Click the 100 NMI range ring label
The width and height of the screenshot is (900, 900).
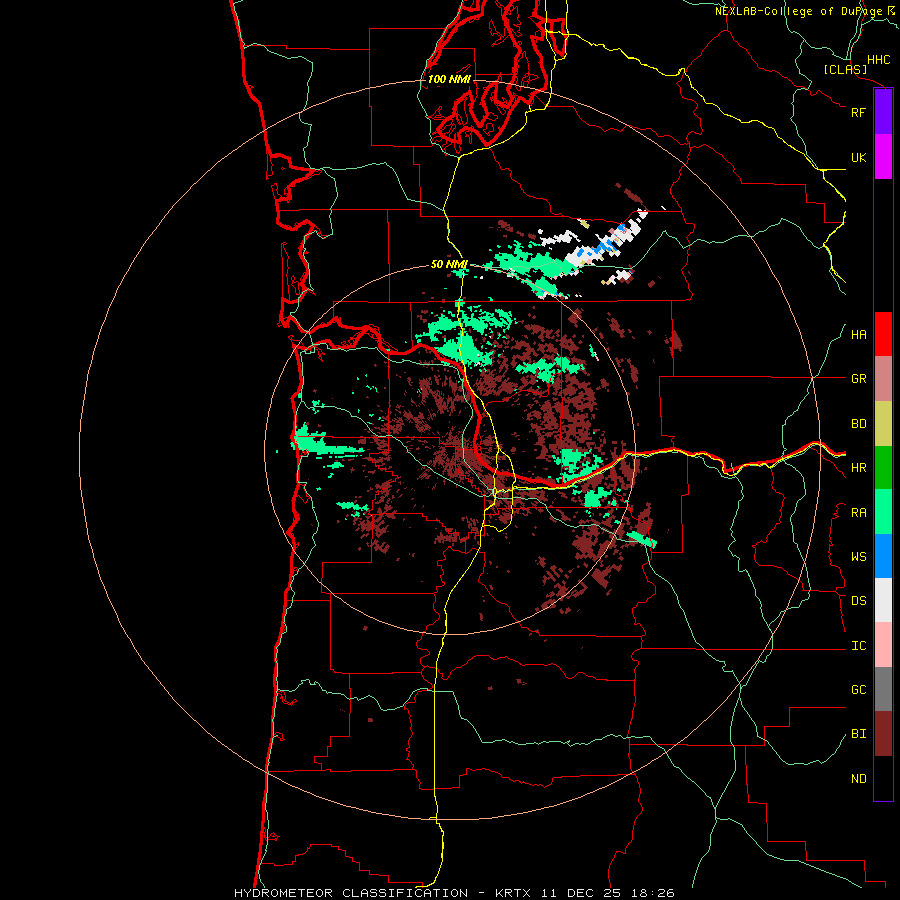click(x=449, y=79)
